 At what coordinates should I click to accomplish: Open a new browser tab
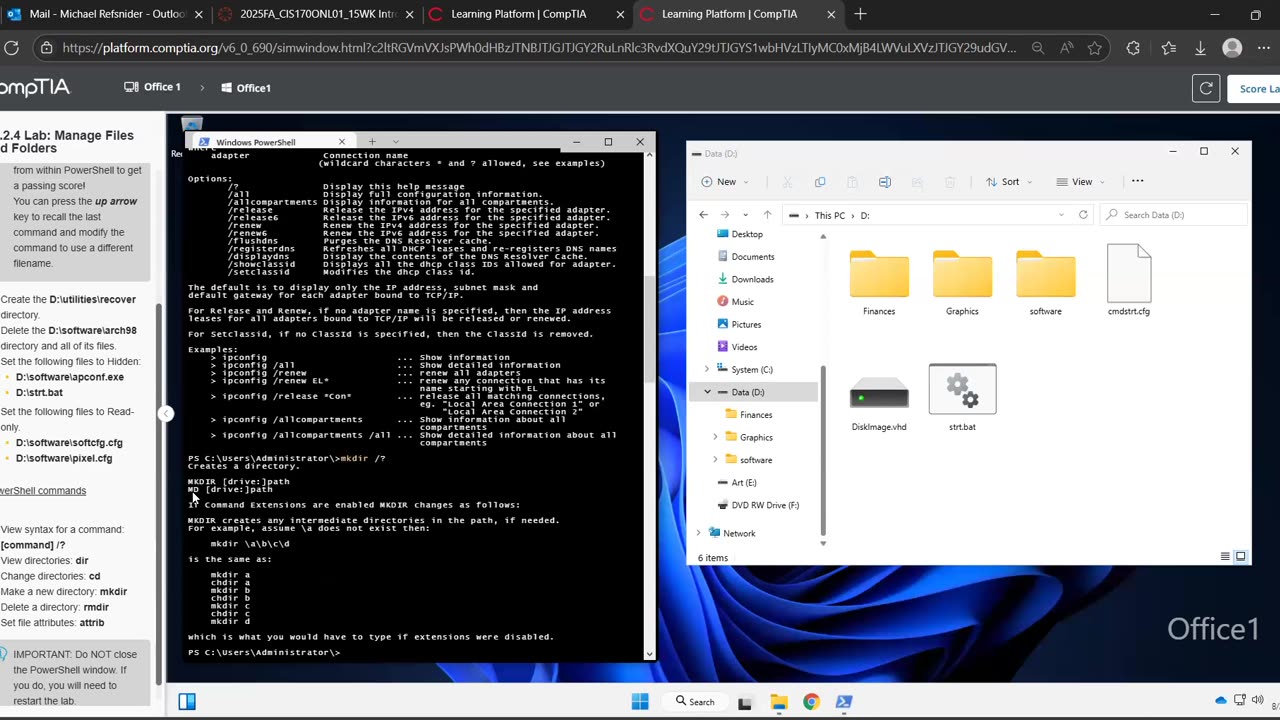tap(860, 14)
